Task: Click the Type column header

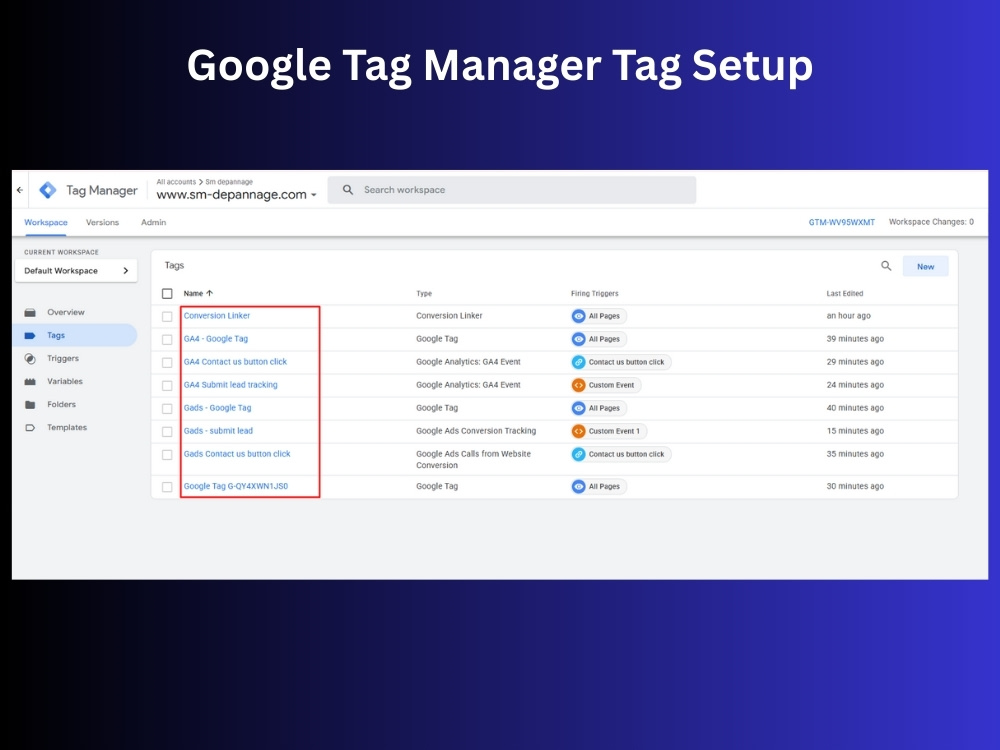Action: (x=424, y=293)
